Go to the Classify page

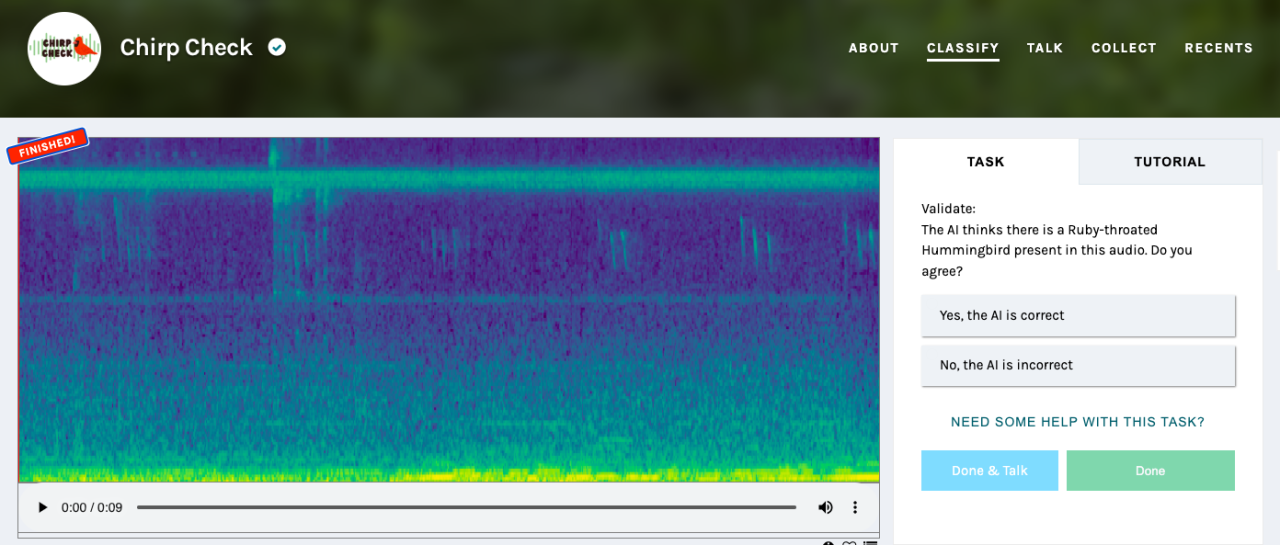coord(963,48)
